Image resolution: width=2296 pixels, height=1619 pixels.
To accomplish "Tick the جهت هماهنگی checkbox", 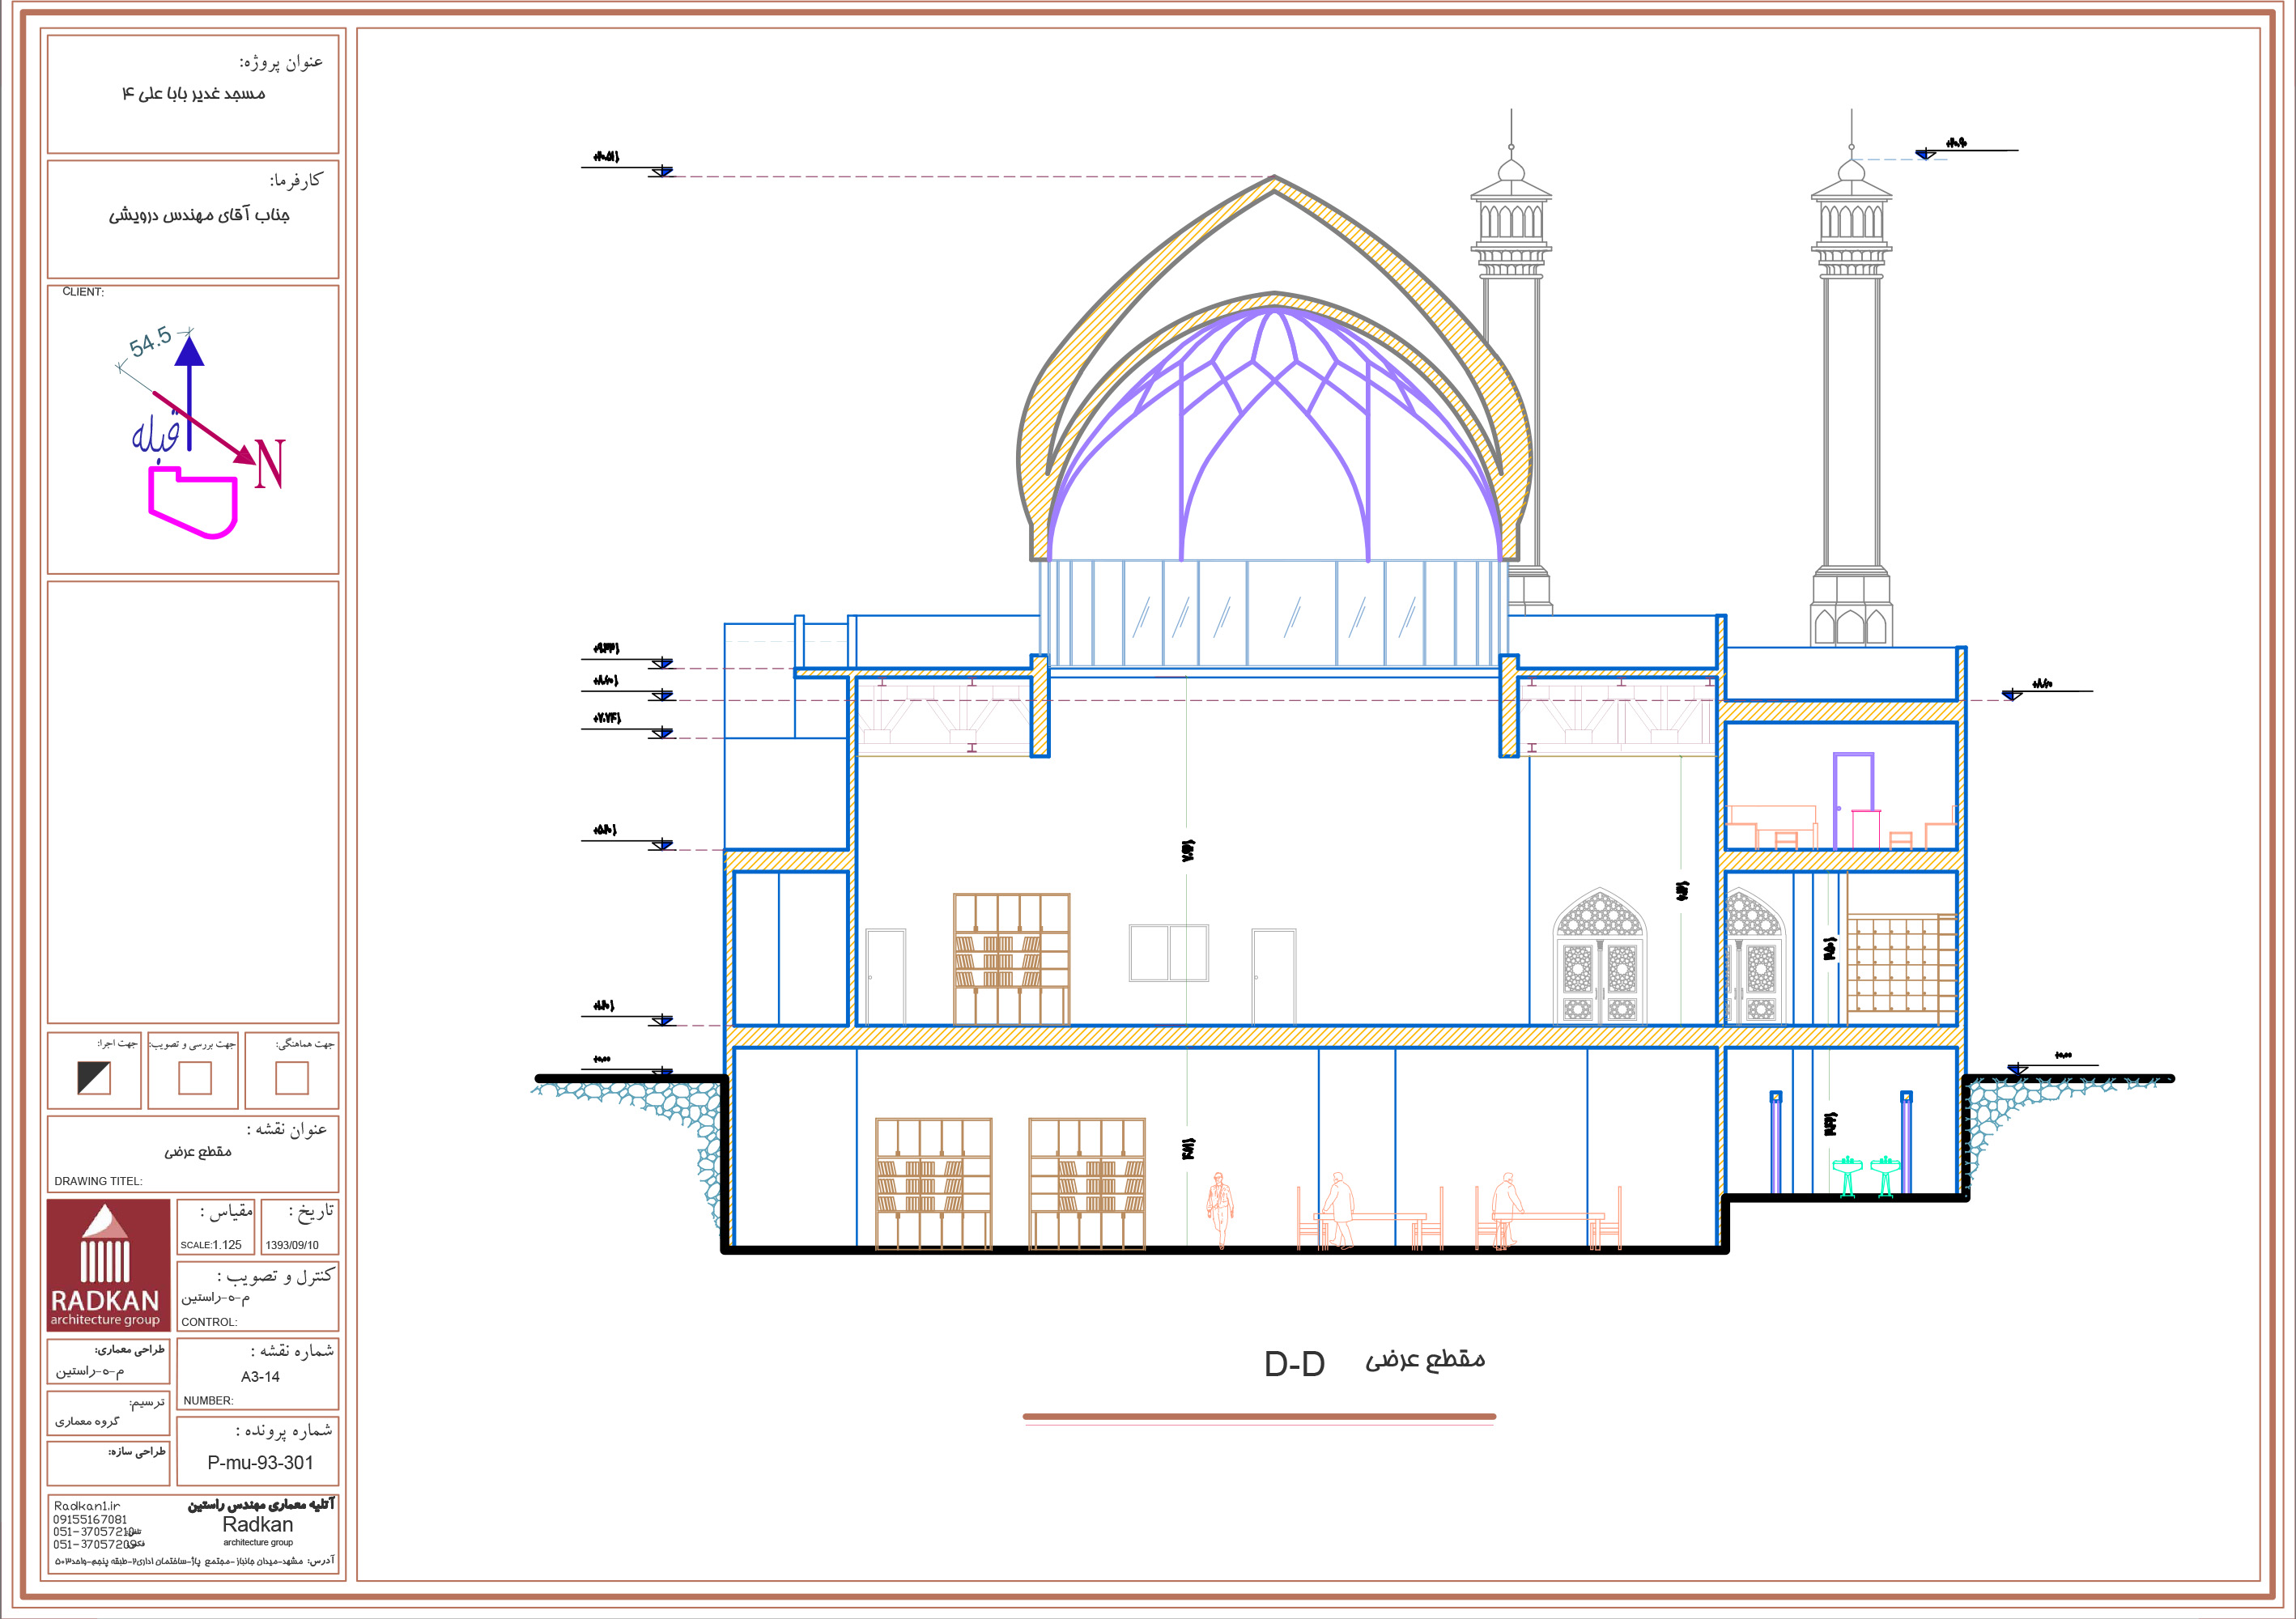I will pos(292,1077).
